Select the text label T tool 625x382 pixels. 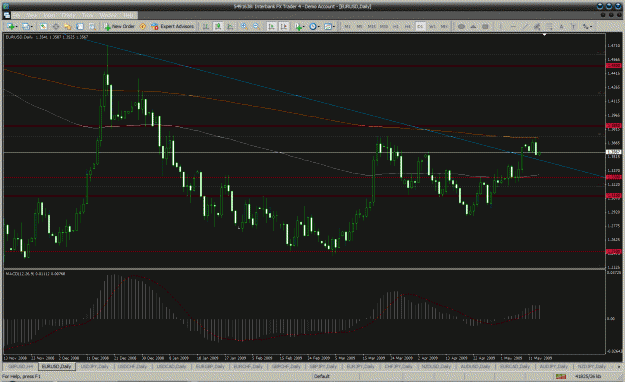(x=574, y=26)
